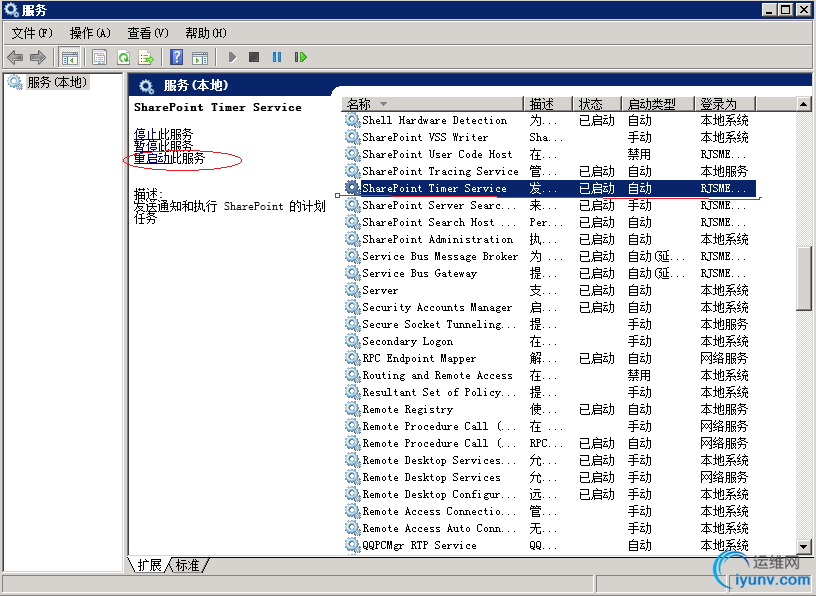The height and width of the screenshot is (596, 816).
Task: Click the Pause service toolbar icon
Action: 277,57
